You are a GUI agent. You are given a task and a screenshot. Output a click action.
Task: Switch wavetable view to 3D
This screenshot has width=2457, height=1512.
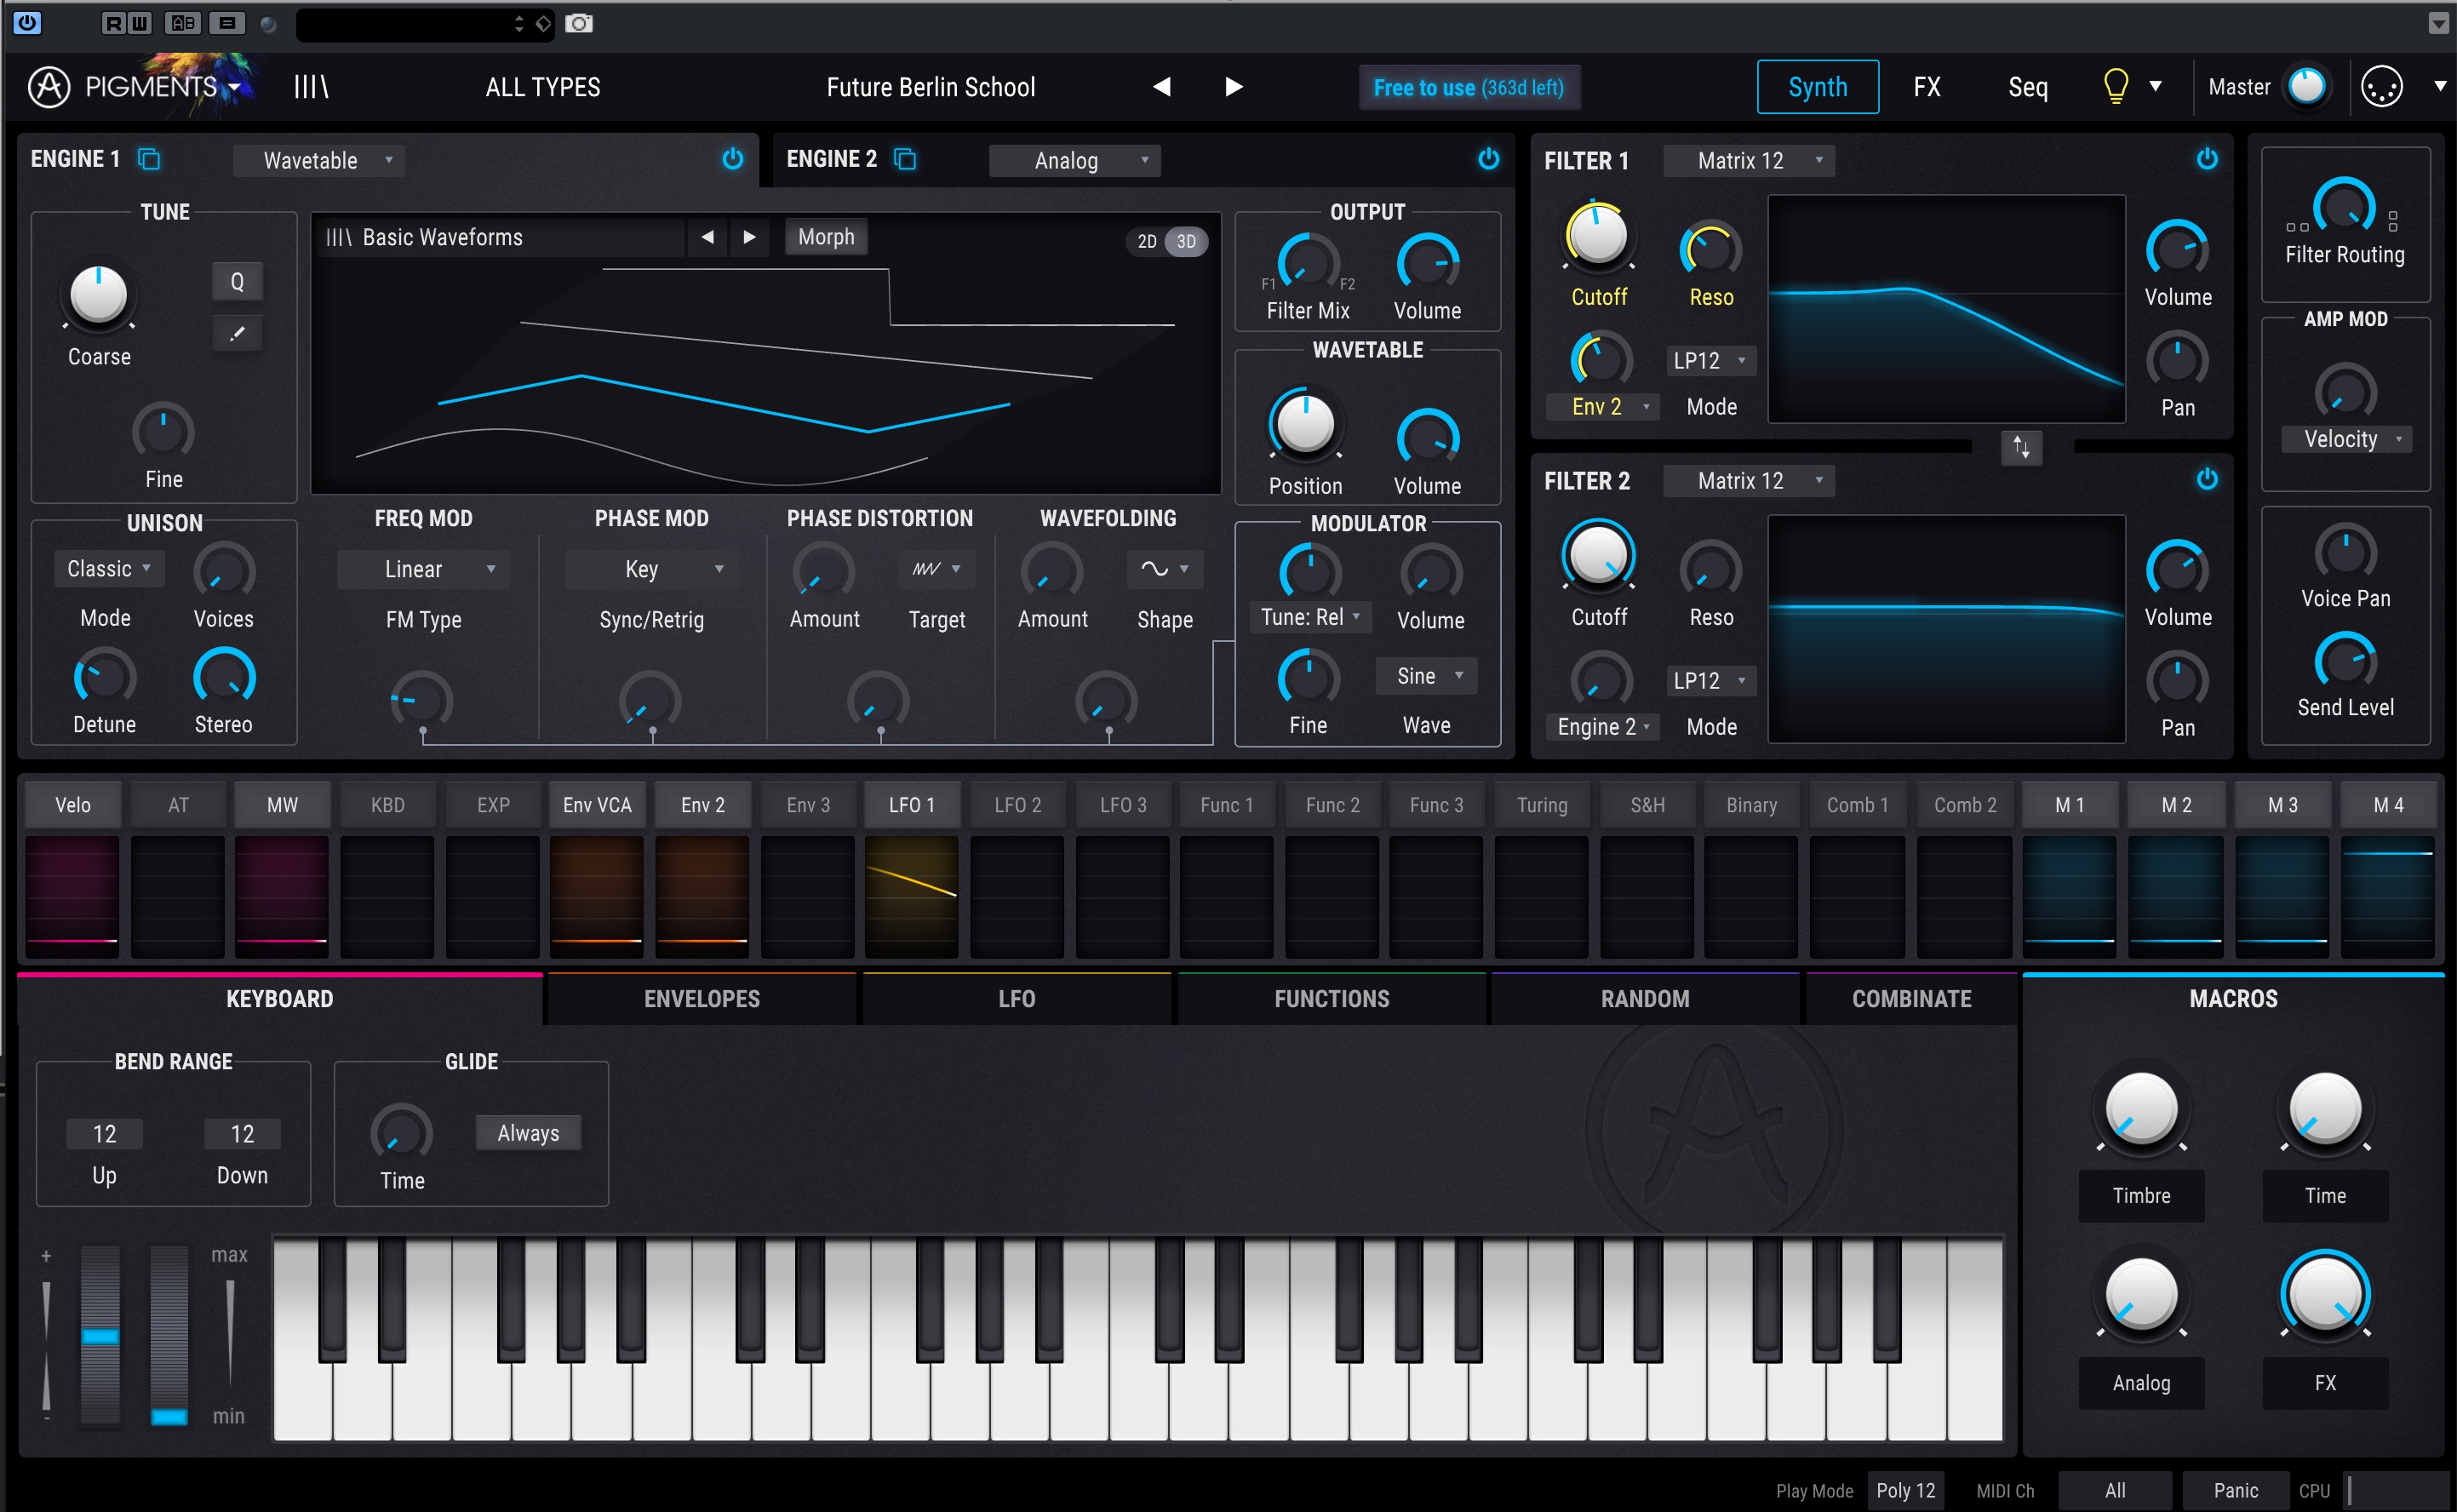(1186, 241)
